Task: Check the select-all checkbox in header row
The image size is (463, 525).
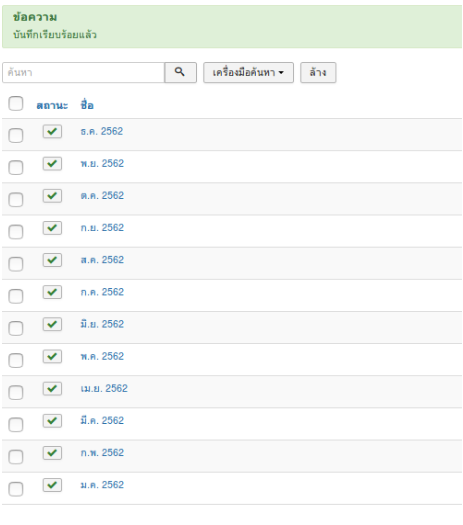Action: coord(16,103)
